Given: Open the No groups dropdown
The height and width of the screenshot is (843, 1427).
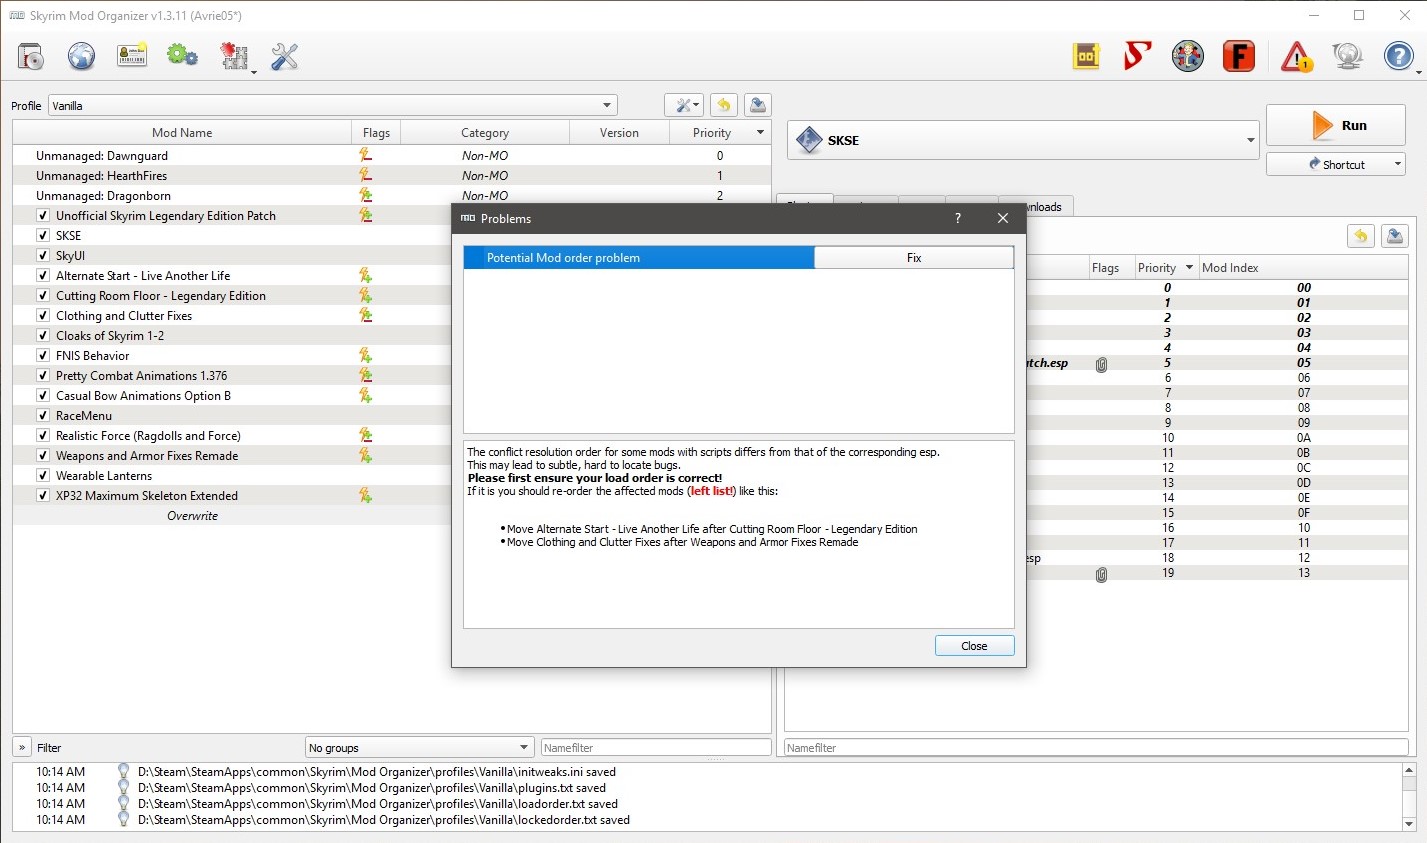Looking at the screenshot, I should point(419,748).
